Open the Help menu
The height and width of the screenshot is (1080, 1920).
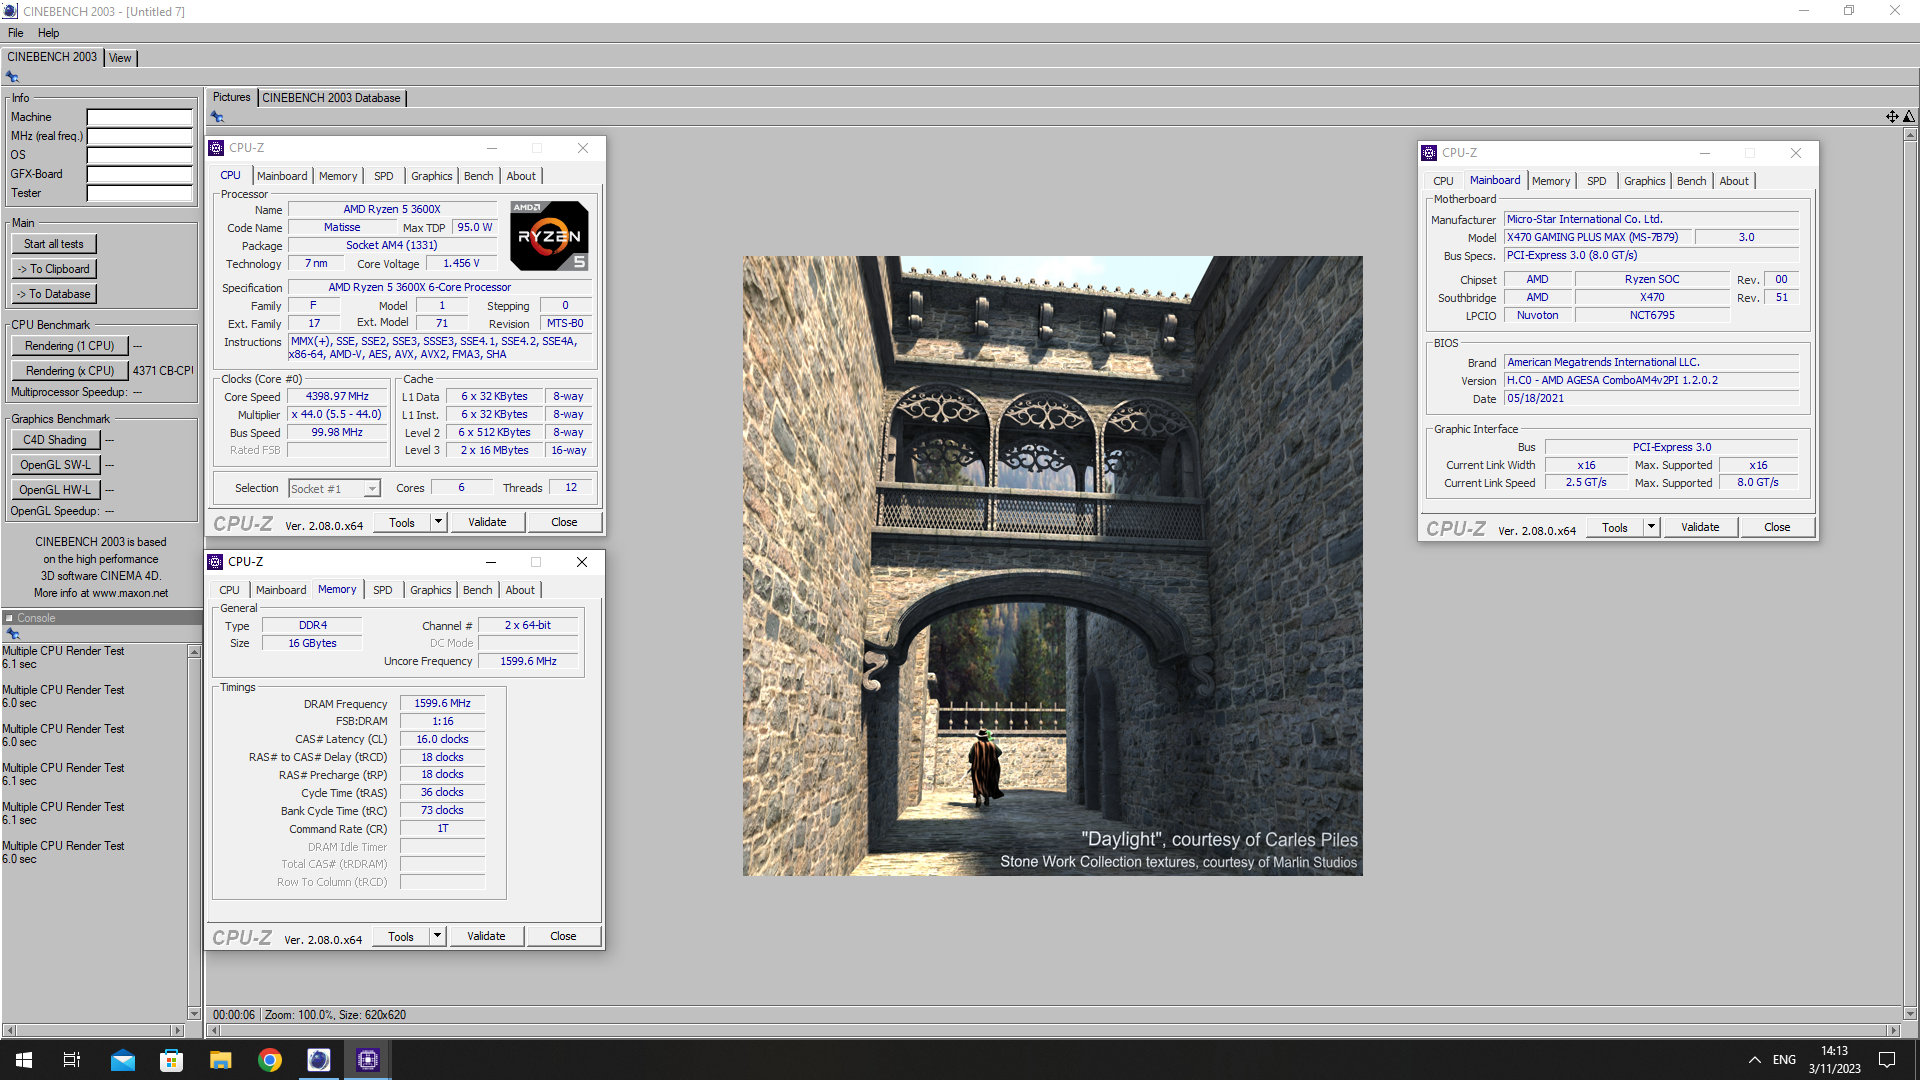49,33
